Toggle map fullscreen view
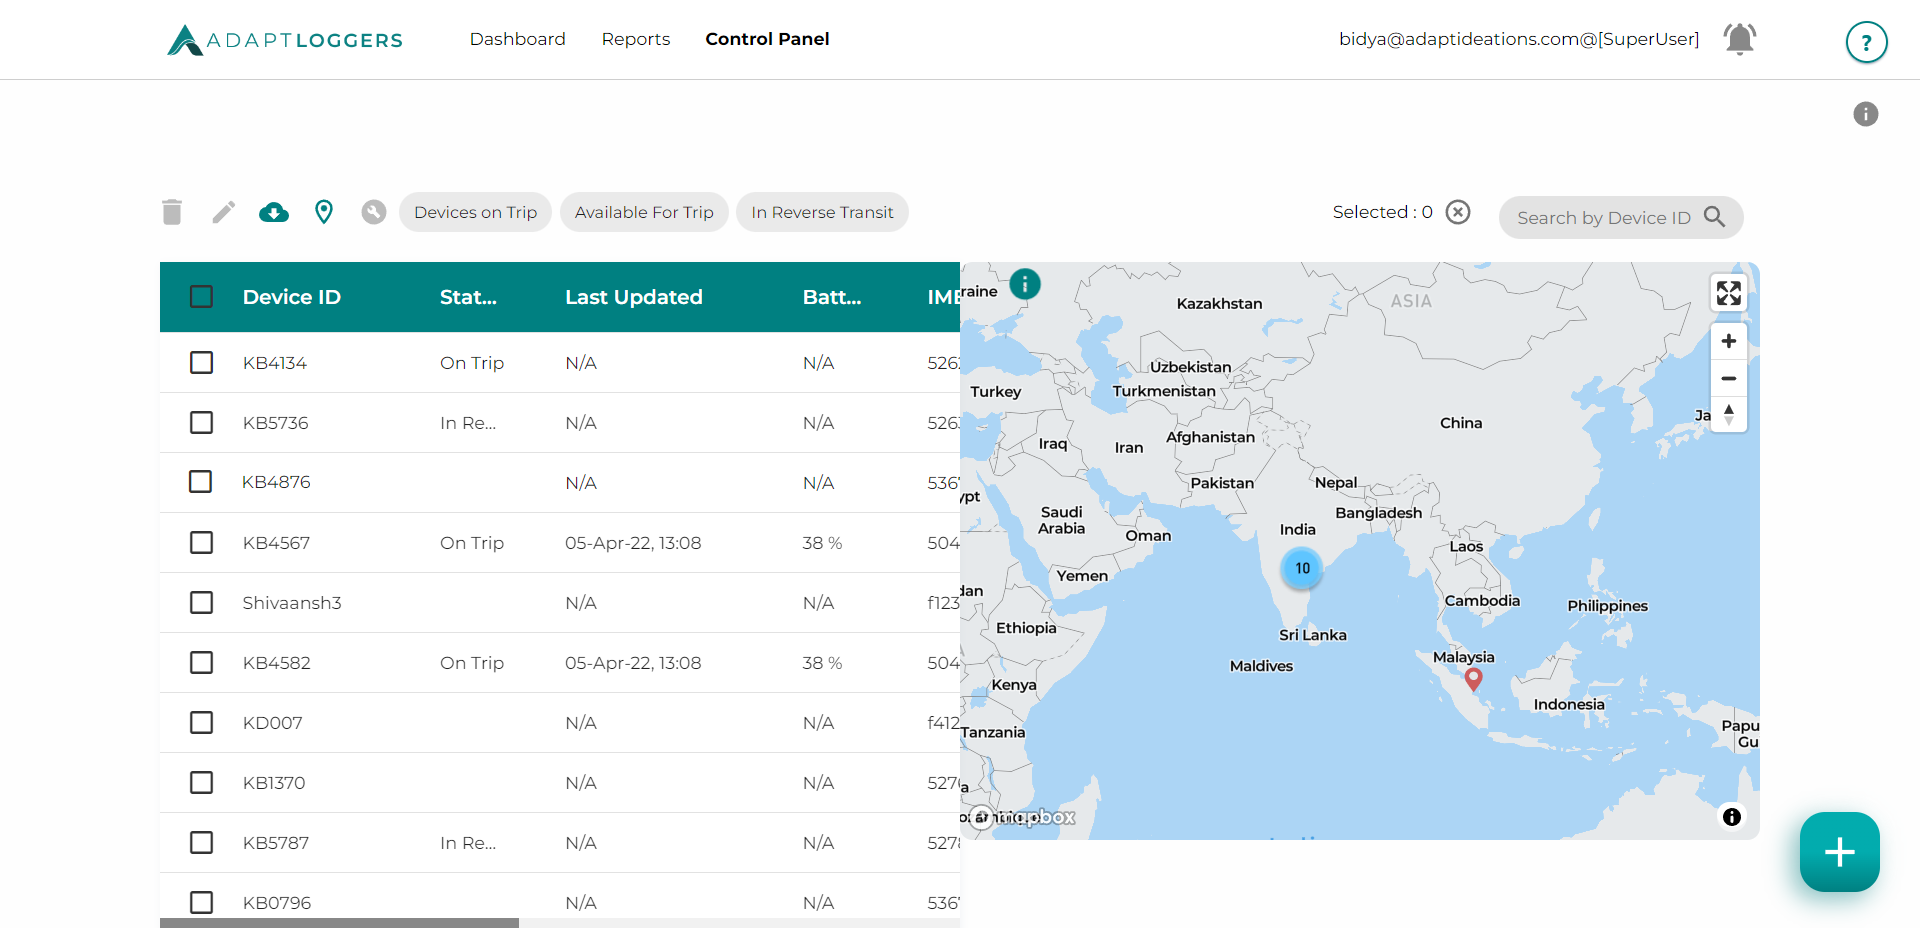1920x928 pixels. (1729, 293)
